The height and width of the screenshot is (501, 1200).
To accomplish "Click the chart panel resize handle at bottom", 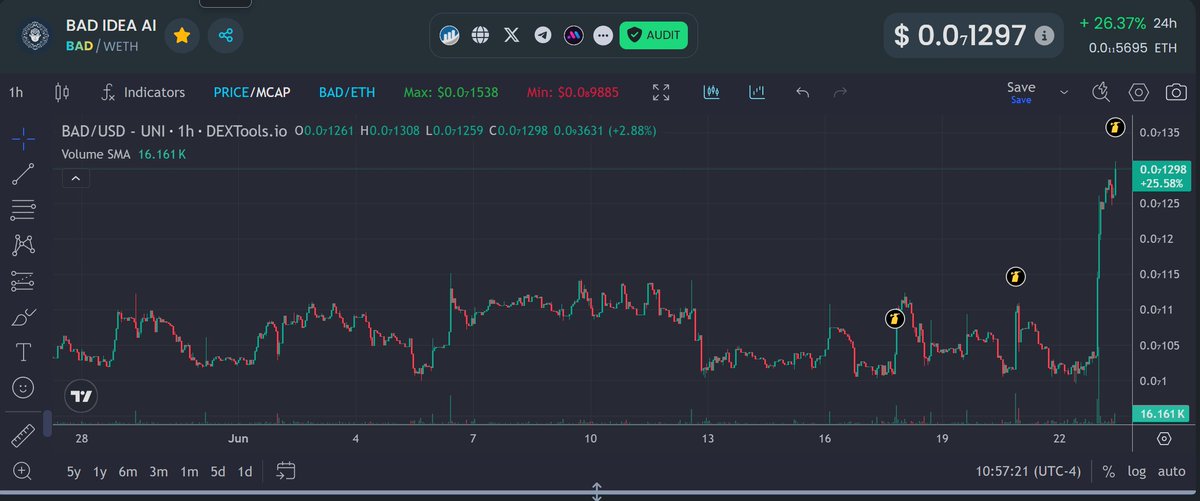I will coord(597,492).
